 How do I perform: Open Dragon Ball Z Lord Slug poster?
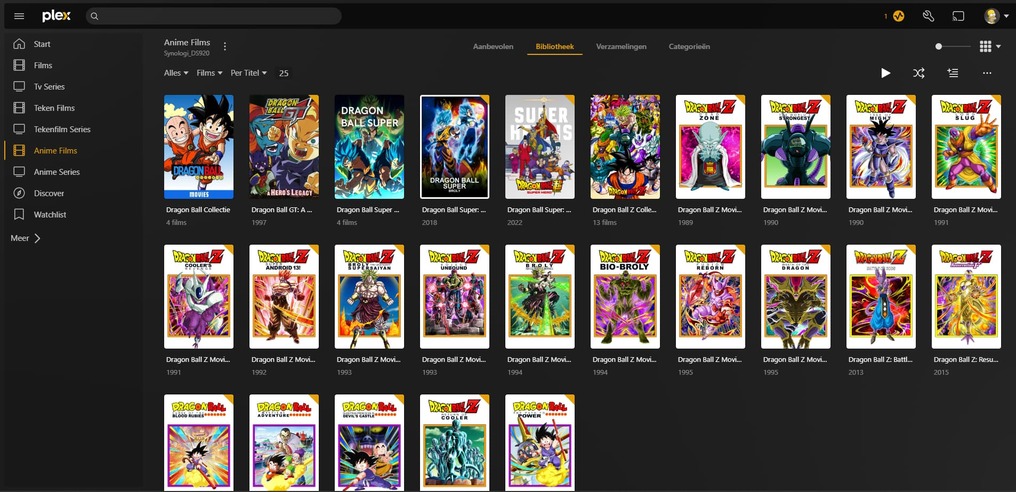pos(966,147)
